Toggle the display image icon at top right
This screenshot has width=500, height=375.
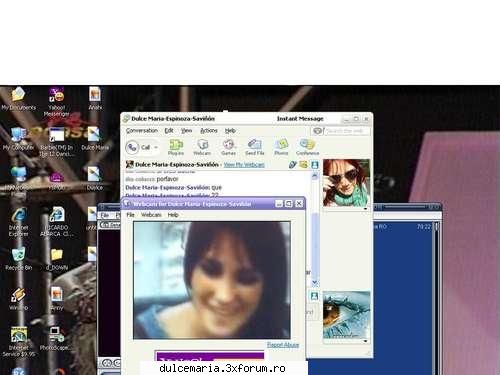[x=315, y=165]
